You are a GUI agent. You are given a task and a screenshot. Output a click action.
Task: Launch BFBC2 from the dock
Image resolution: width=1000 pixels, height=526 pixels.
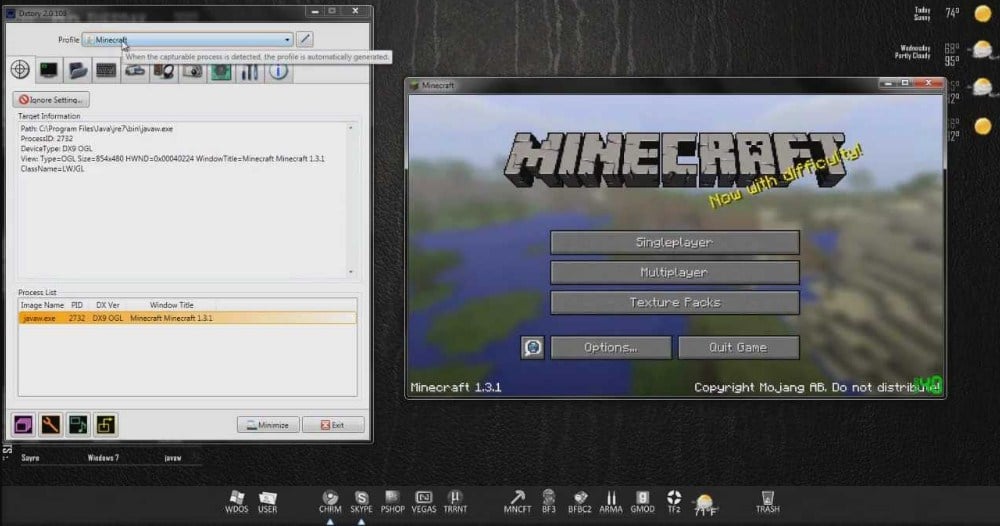[580, 502]
